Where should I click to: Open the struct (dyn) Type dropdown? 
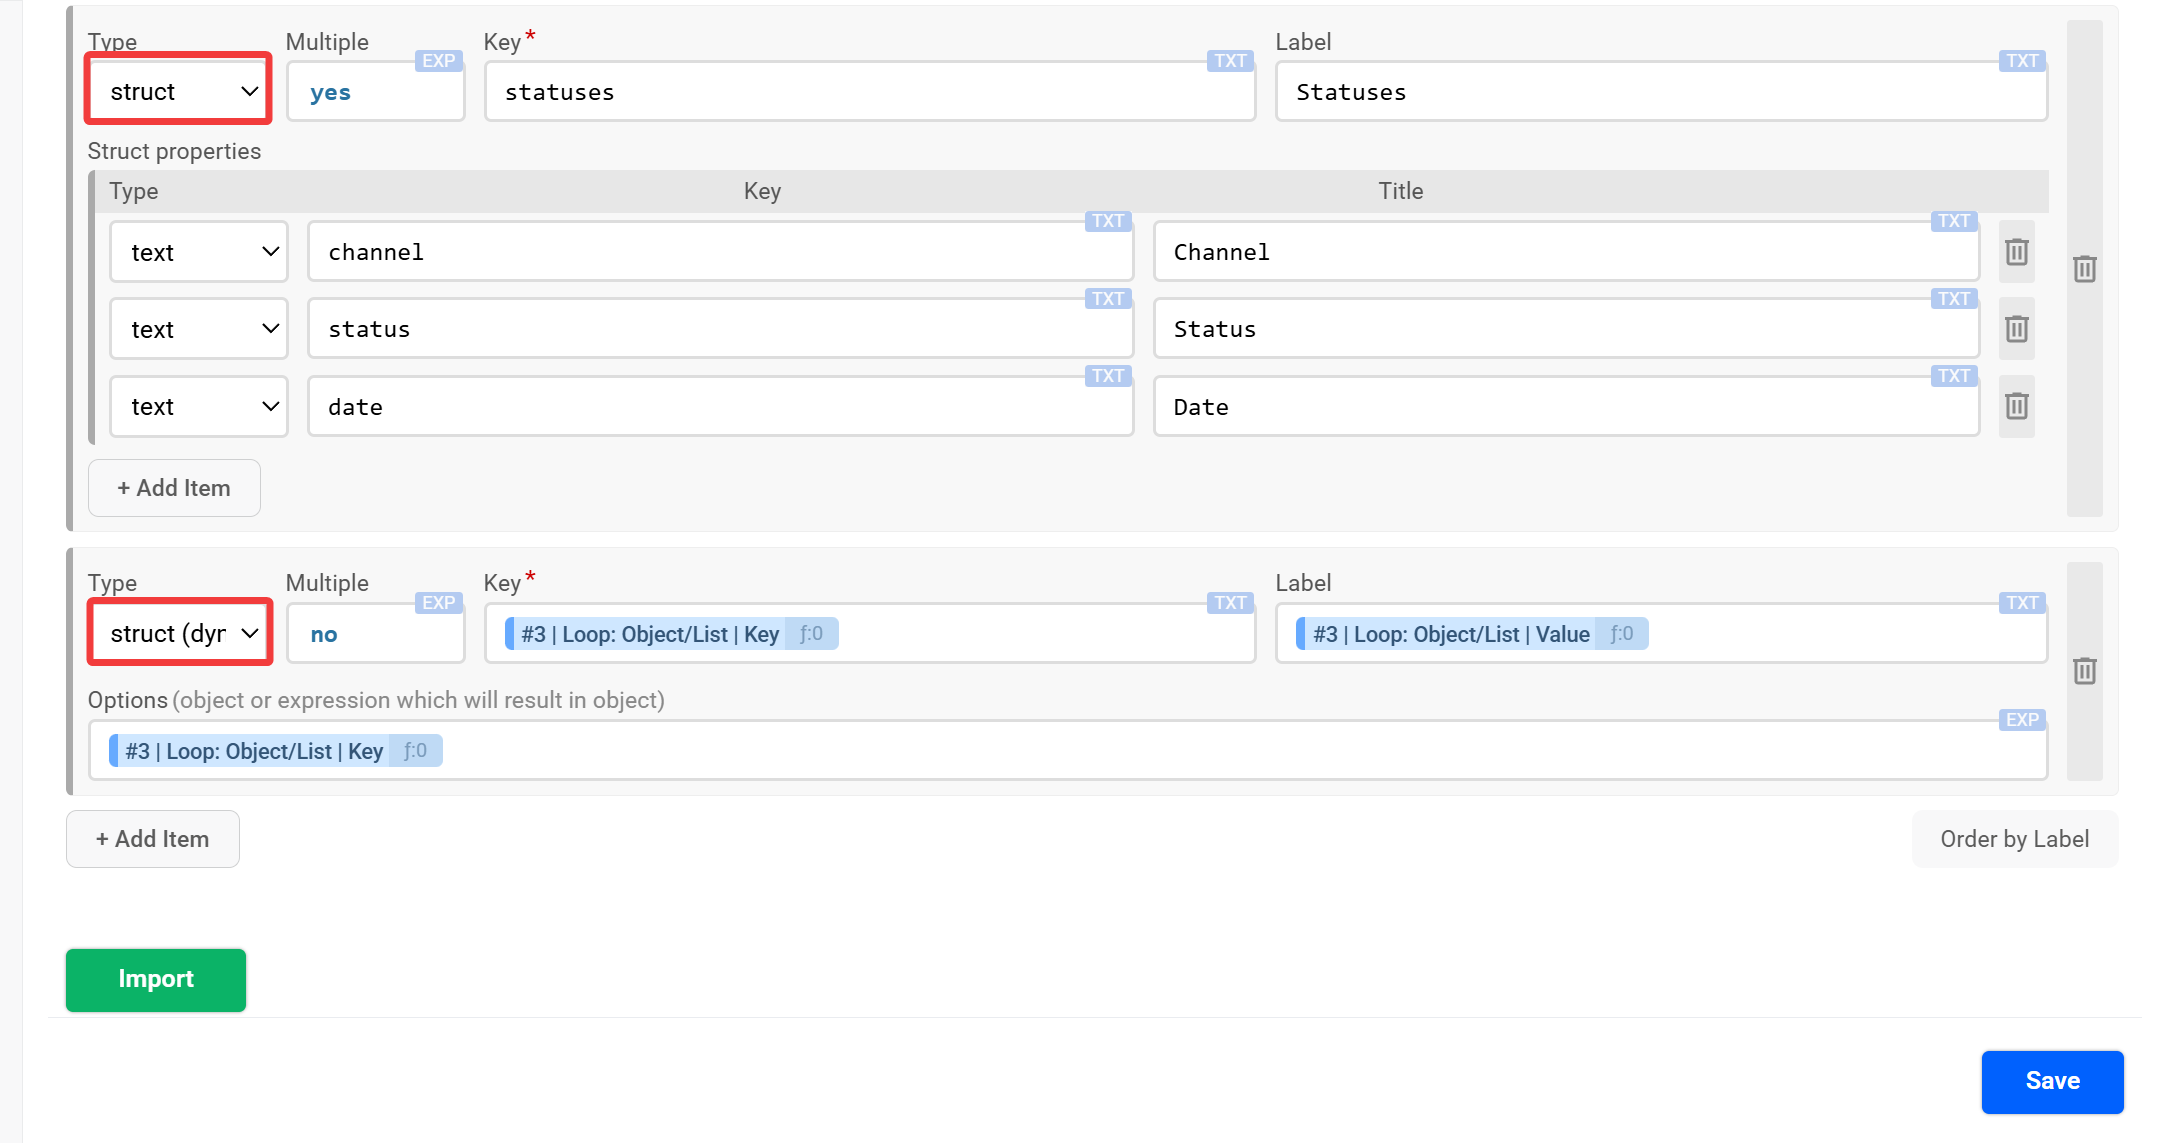tap(180, 634)
